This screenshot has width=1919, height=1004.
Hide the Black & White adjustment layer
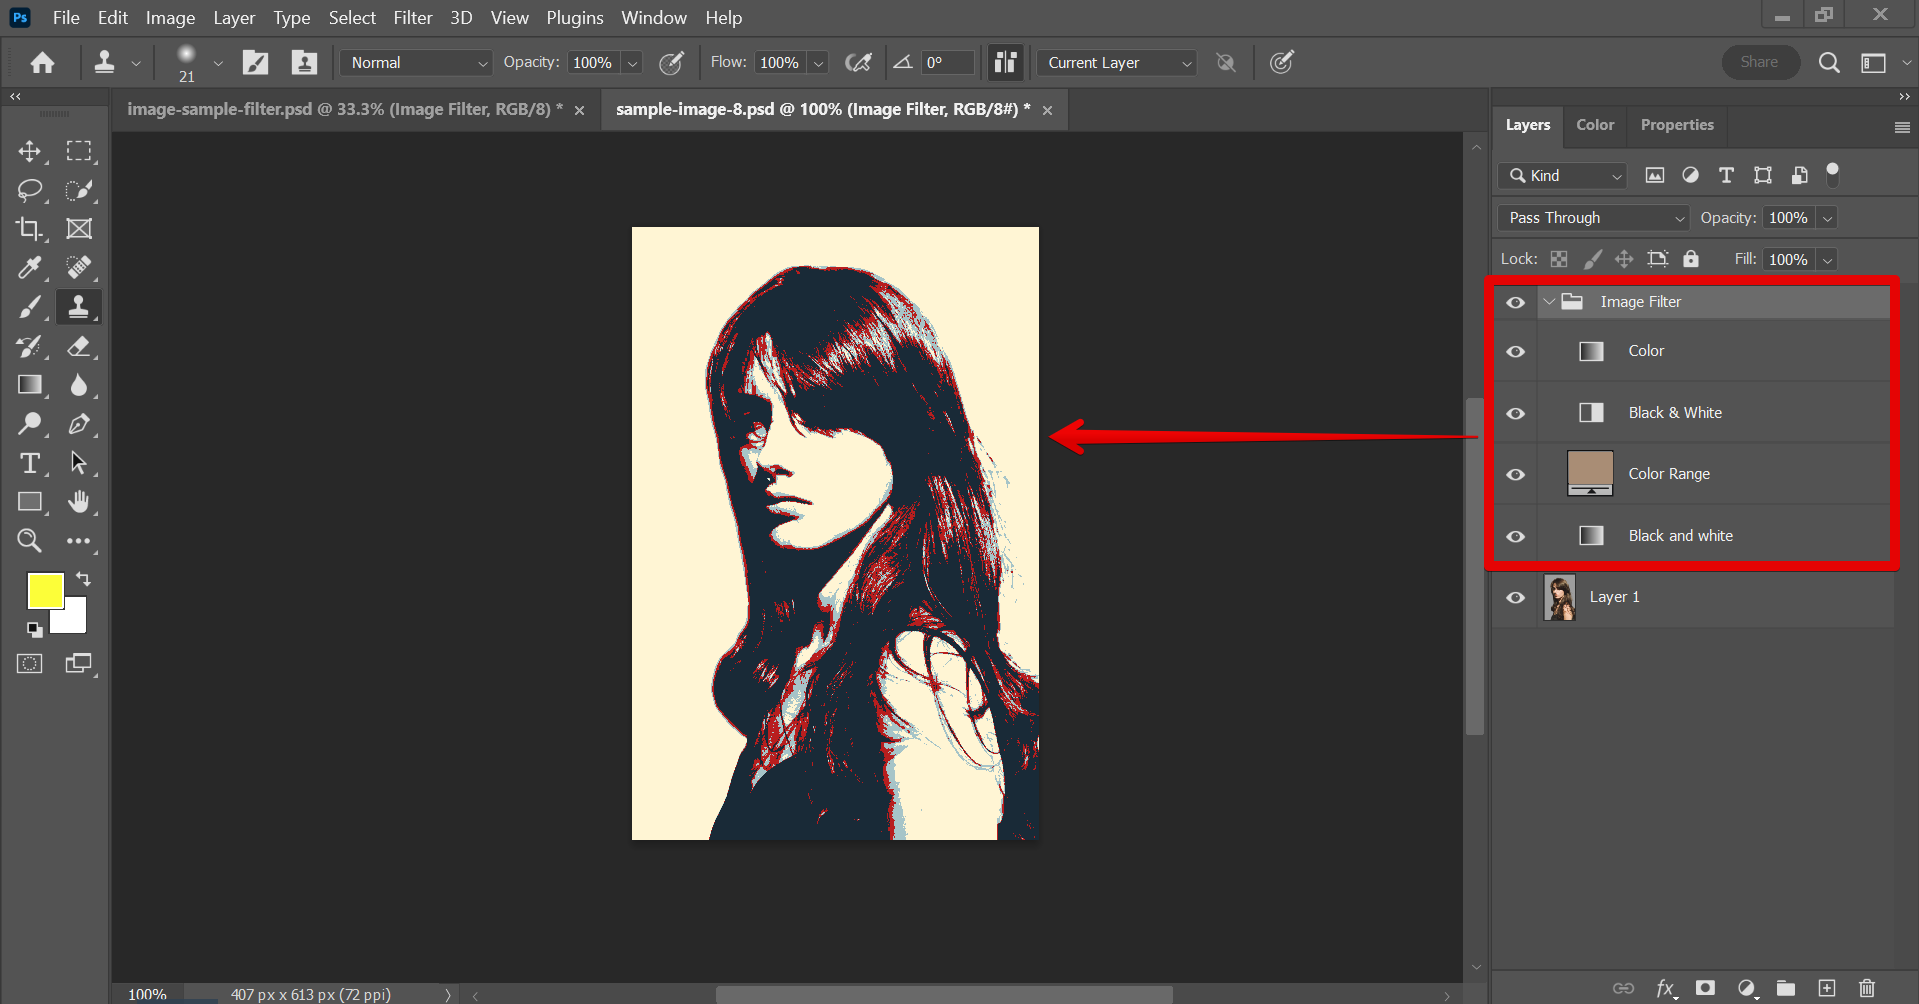pos(1516,412)
